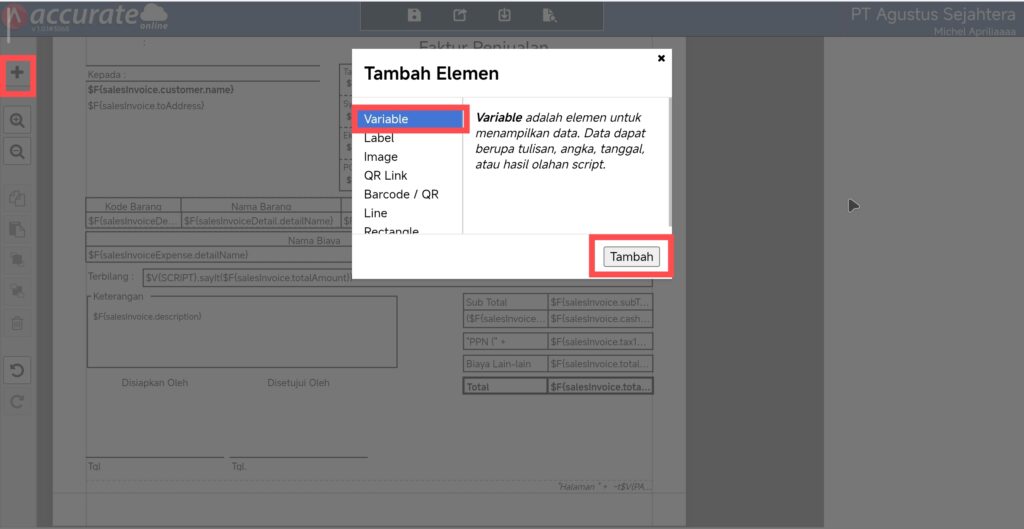Select Variable in the element list
This screenshot has height=529, width=1024.
pyautogui.click(x=409, y=120)
